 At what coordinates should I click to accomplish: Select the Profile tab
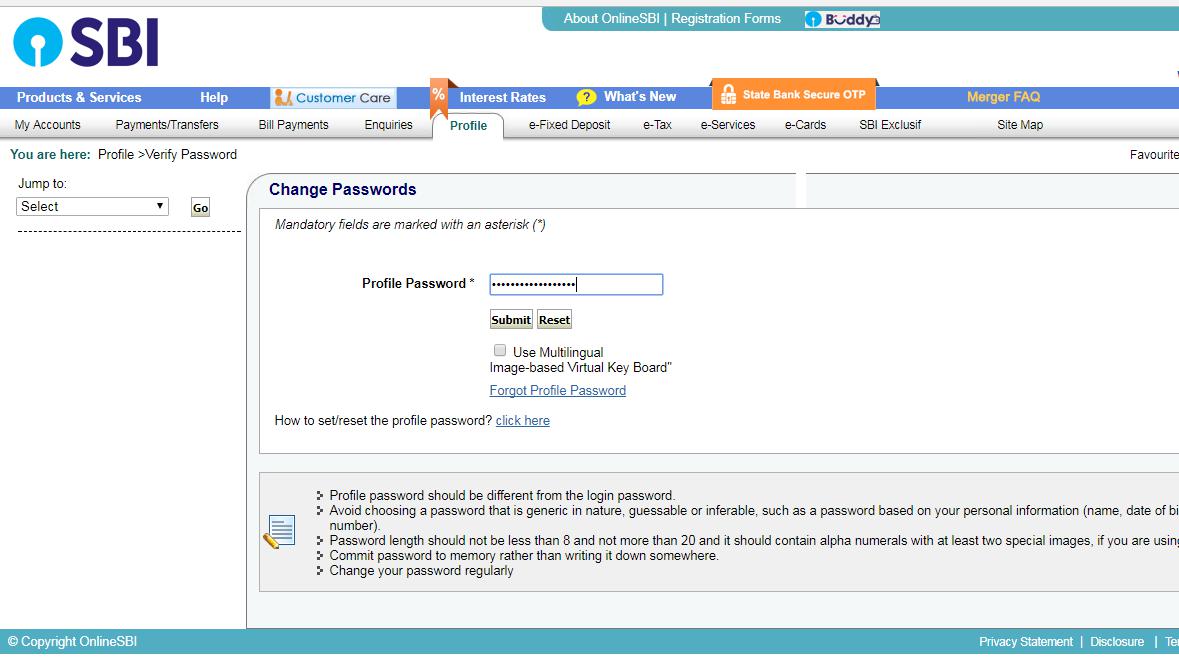[468, 126]
